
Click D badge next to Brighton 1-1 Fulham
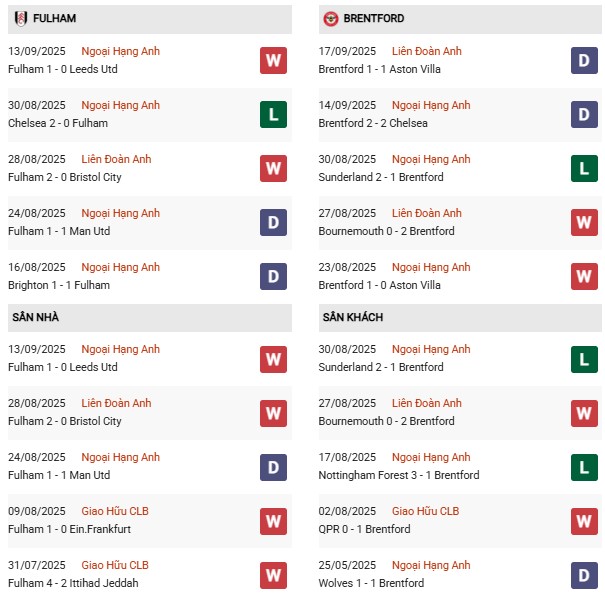pos(273,277)
